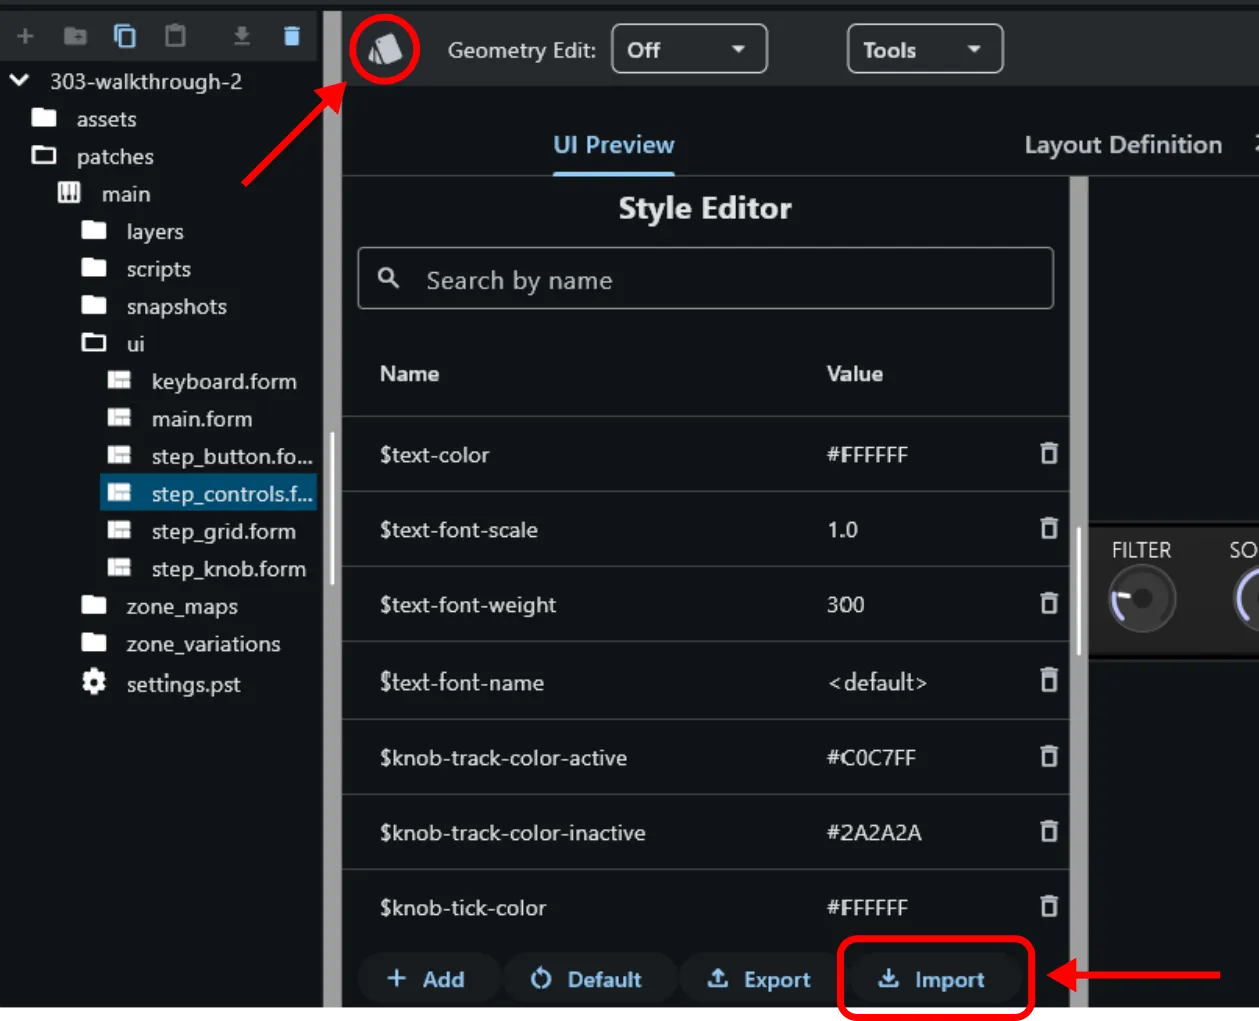Switch to the UI Preview tab
This screenshot has height=1021, width=1259.
pyautogui.click(x=614, y=145)
